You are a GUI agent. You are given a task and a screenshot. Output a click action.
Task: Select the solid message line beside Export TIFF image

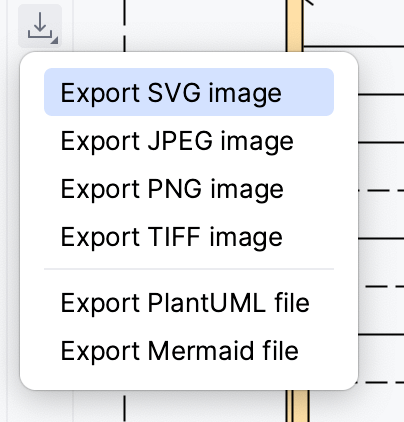click(x=381, y=238)
